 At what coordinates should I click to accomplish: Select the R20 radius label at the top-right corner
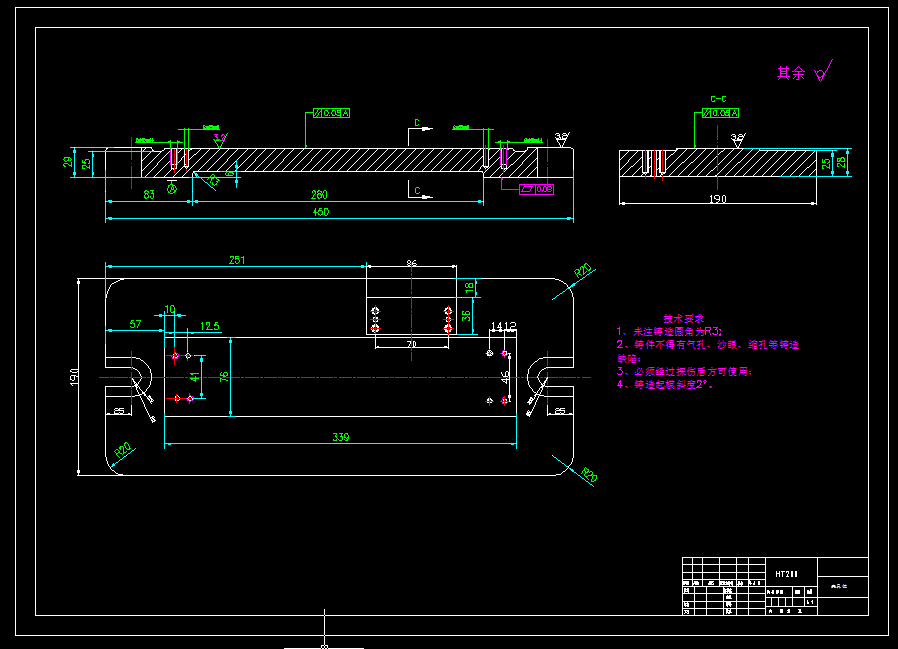tap(582, 270)
